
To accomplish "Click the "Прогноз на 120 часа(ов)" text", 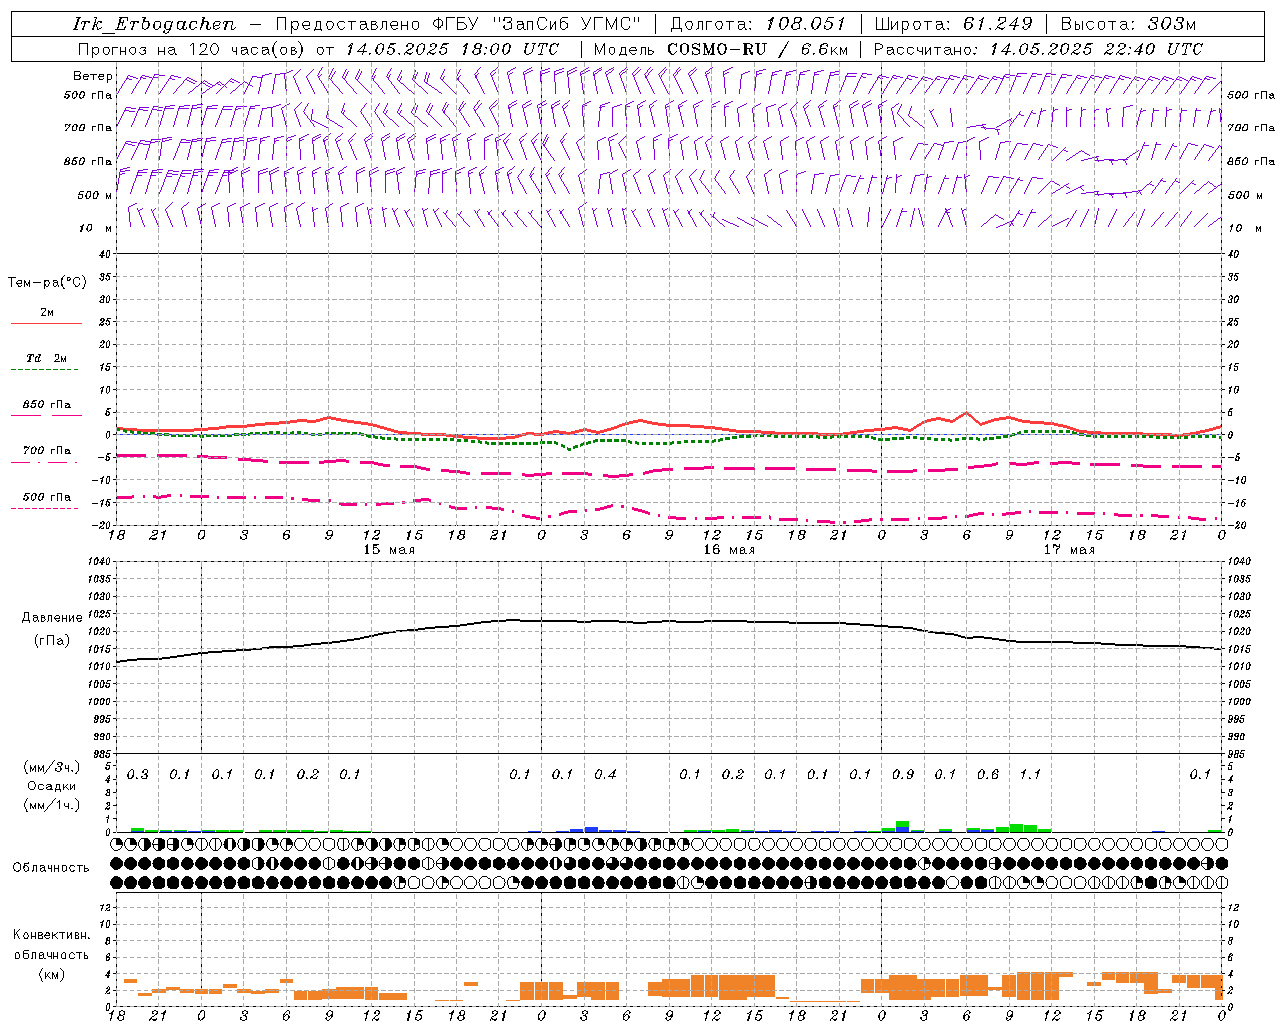I will [192, 49].
